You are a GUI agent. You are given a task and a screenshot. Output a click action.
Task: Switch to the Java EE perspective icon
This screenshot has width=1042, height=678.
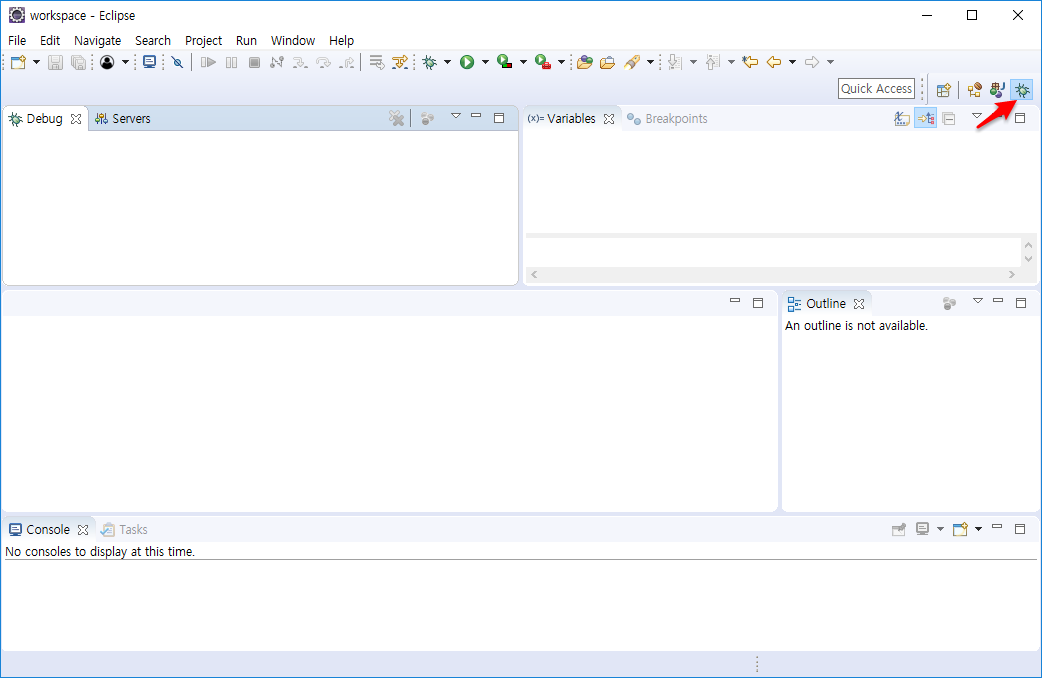point(975,90)
